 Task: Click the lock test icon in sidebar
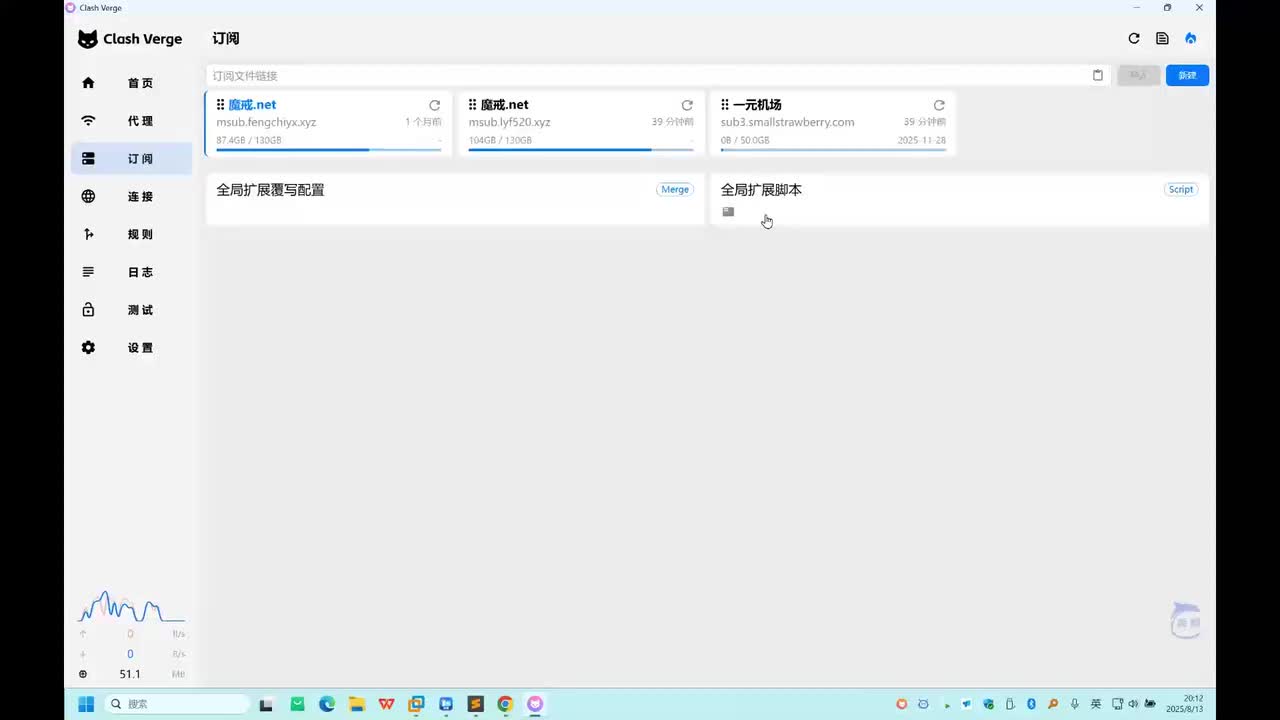88,310
